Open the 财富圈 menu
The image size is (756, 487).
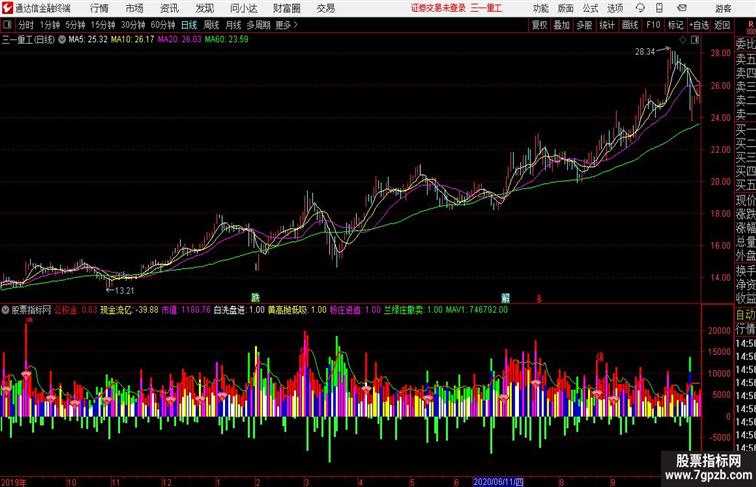286,8
